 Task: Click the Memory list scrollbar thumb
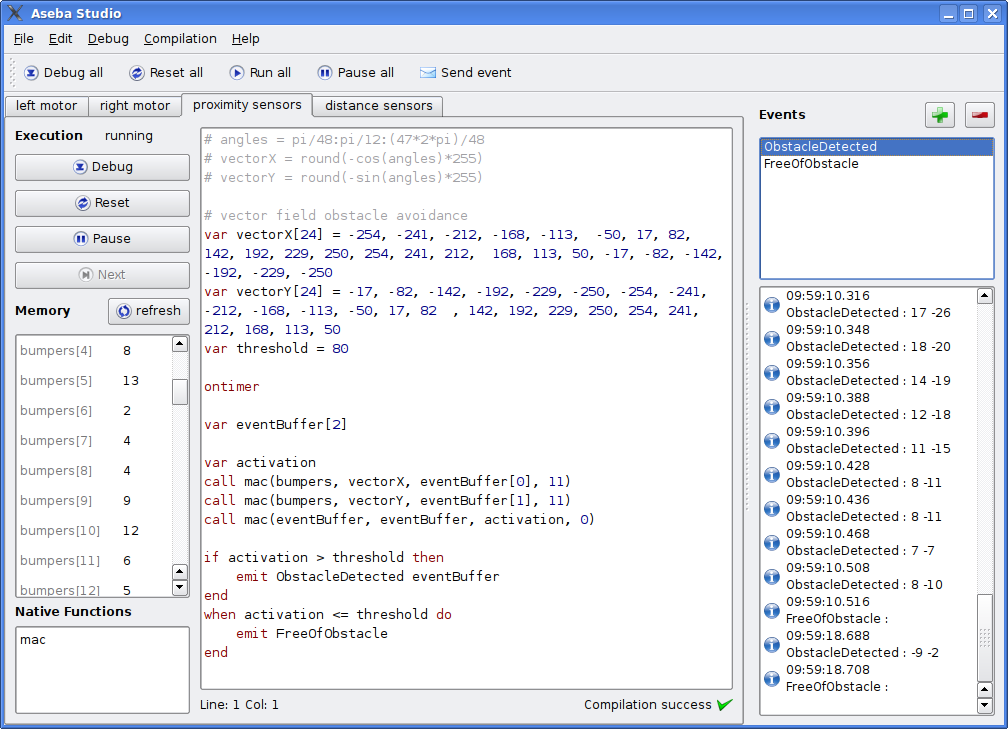[x=180, y=392]
